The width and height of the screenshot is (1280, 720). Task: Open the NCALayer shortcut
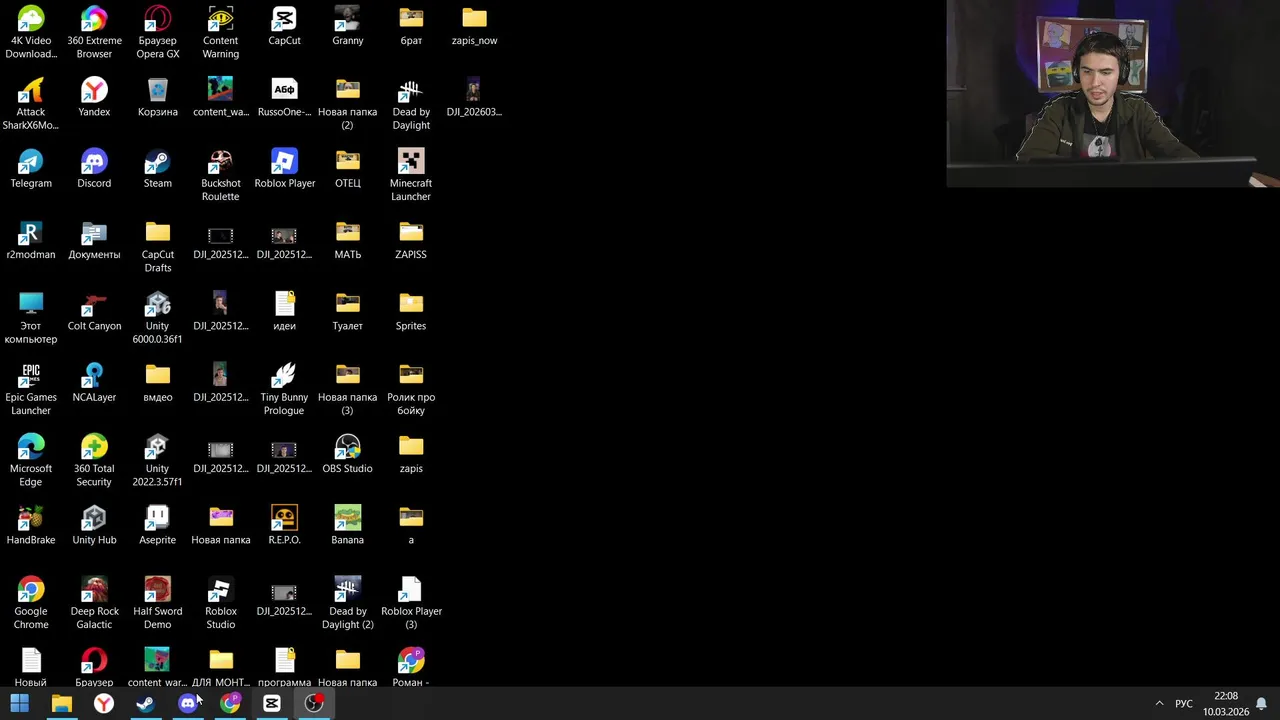(94, 382)
